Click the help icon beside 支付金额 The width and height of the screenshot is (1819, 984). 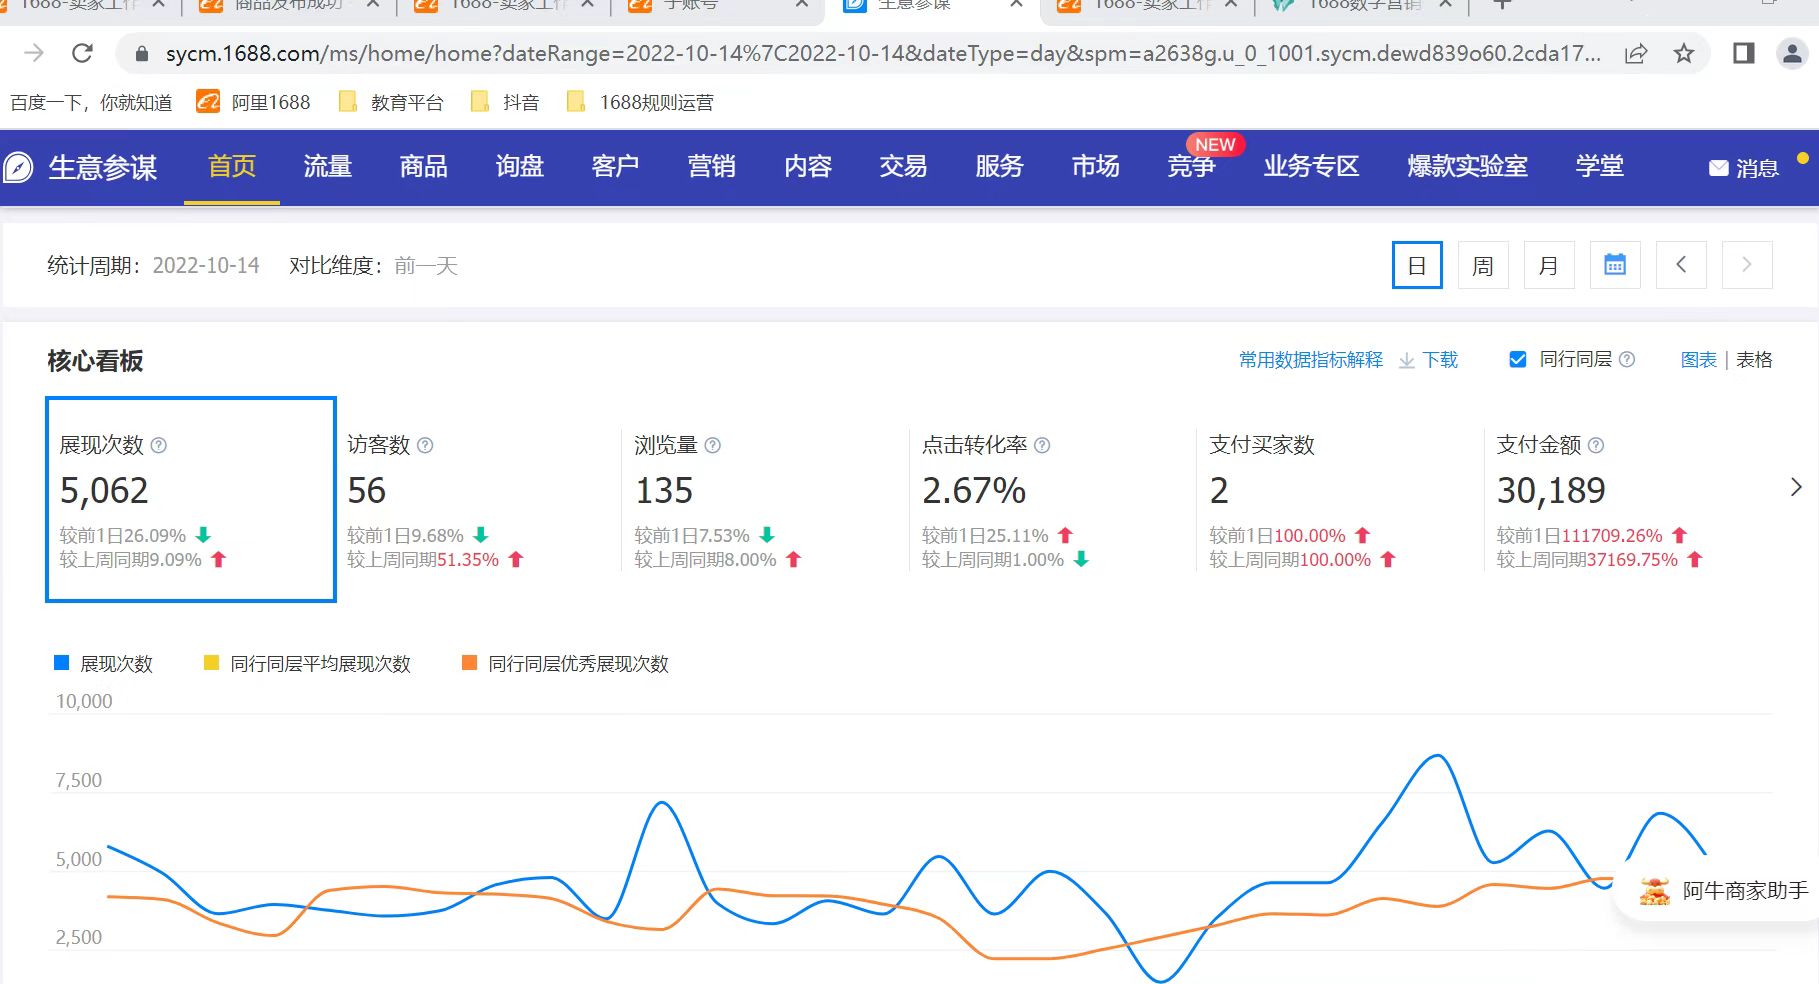(x=1596, y=445)
